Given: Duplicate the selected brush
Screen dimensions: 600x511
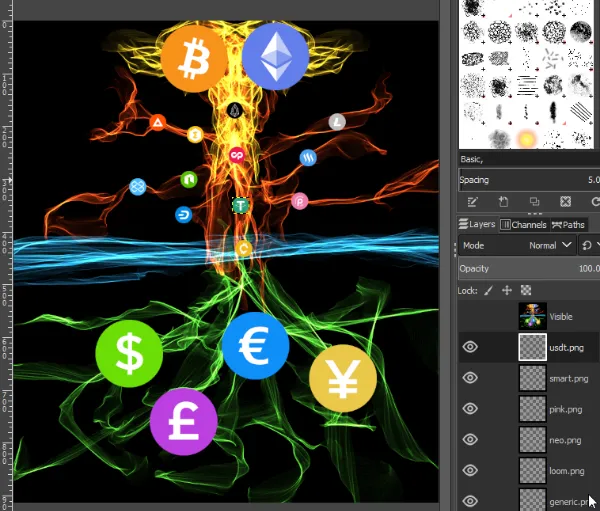Looking at the screenshot, I should click(x=534, y=201).
